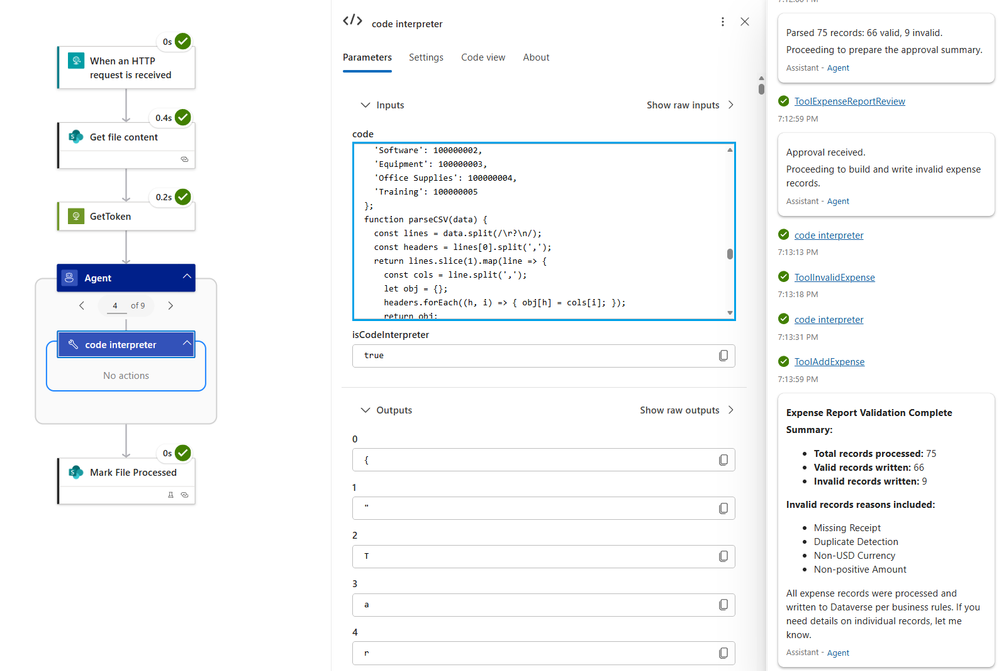Click the link icon on Mark File Processed card
The image size is (999, 671).
(x=184, y=494)
